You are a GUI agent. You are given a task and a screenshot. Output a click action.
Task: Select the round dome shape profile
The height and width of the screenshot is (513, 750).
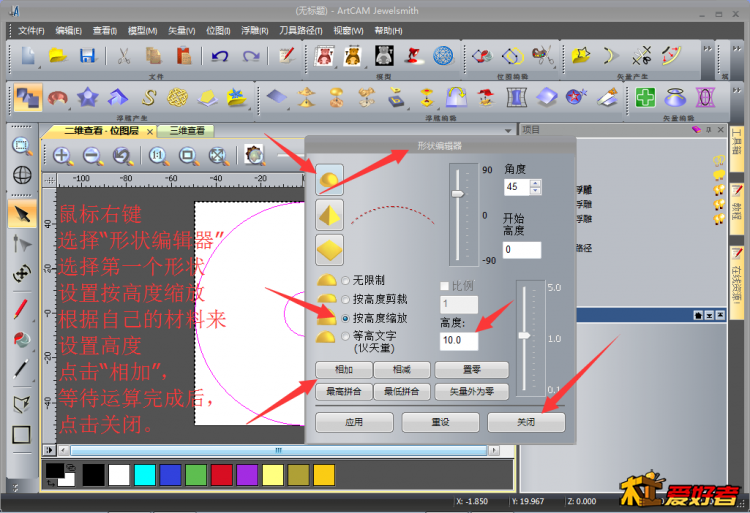point(329,180)
